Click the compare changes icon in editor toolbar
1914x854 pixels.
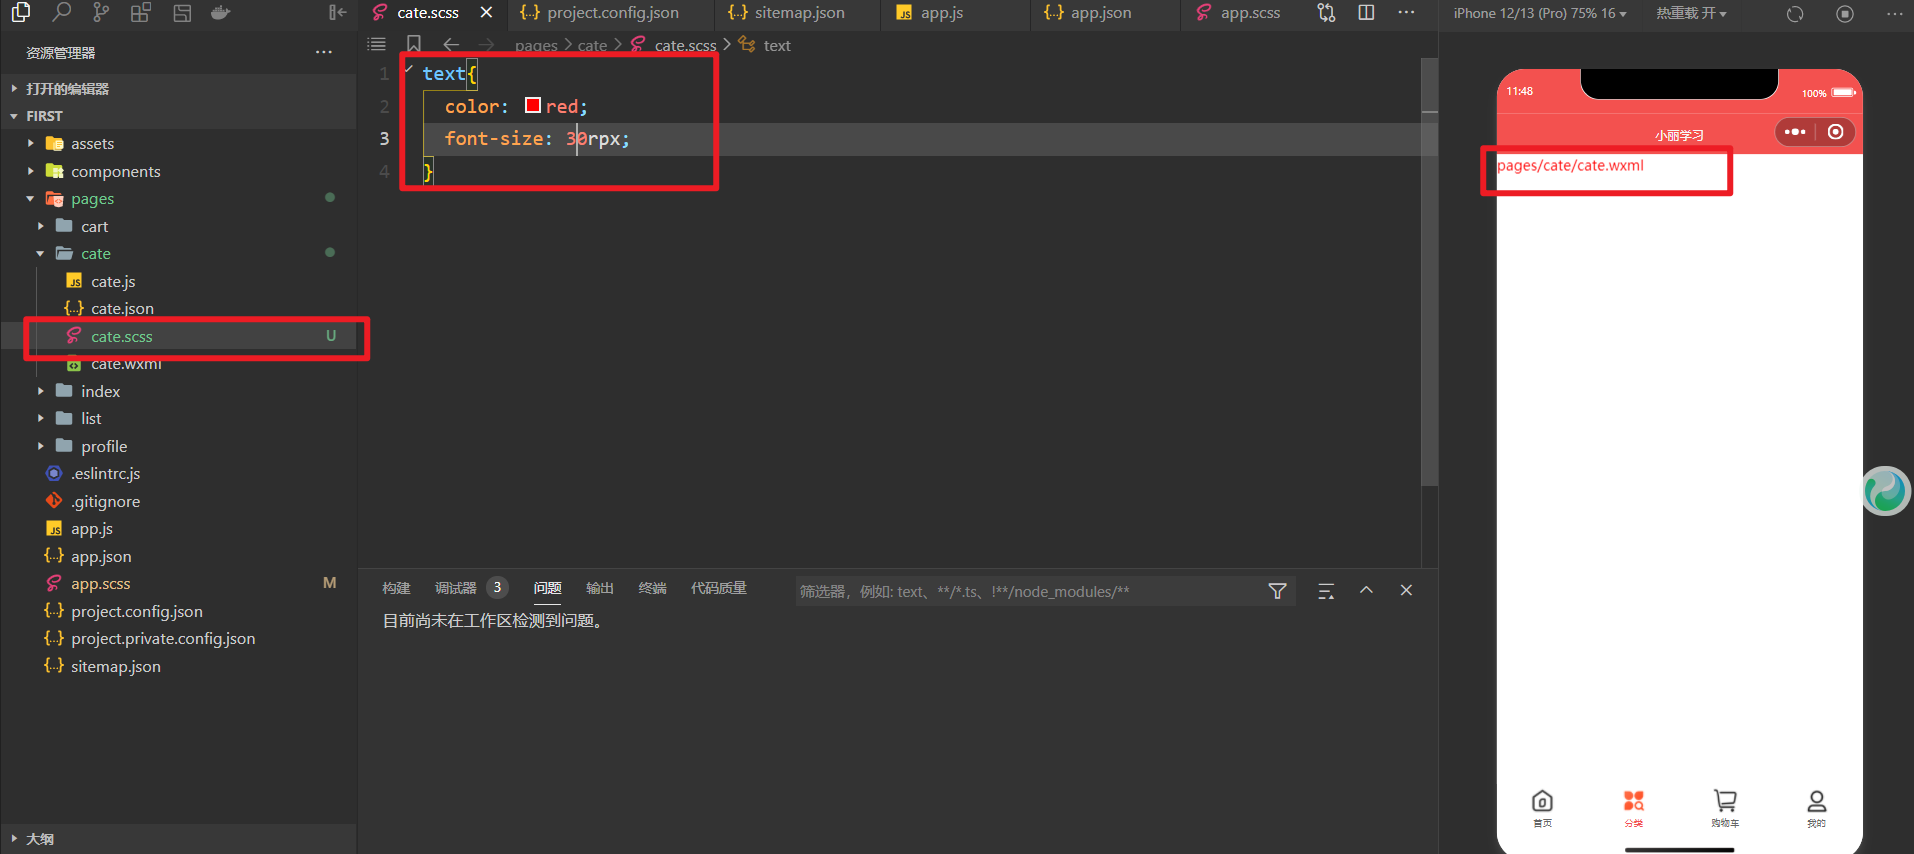(1326, 12)
